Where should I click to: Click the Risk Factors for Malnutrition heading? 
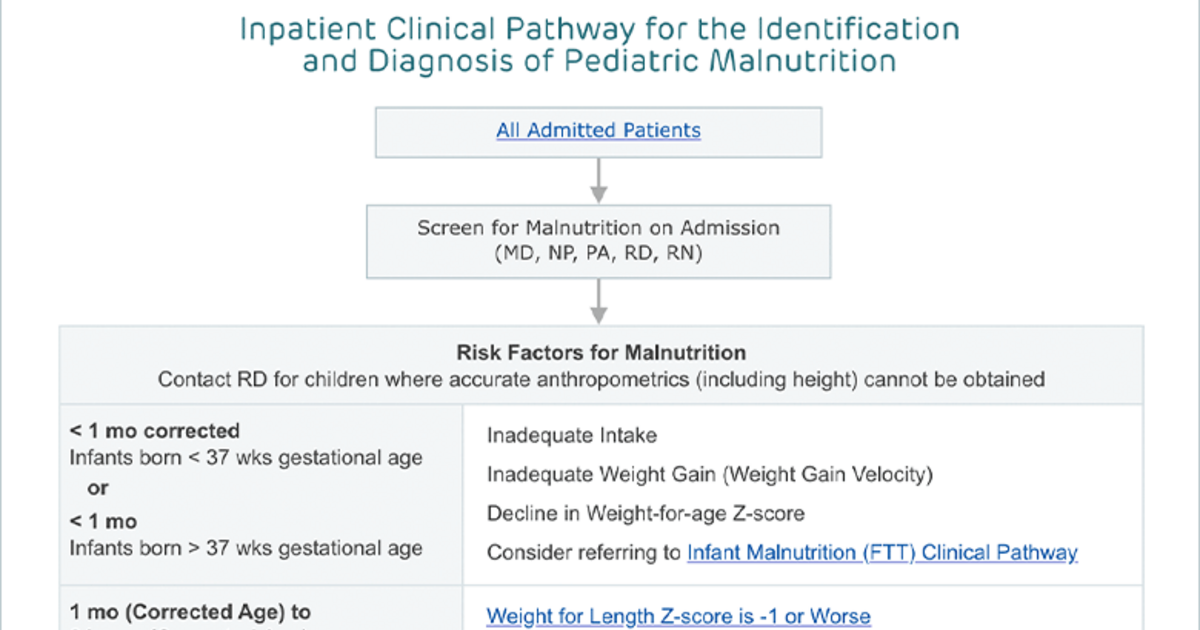tap(601, 353)
